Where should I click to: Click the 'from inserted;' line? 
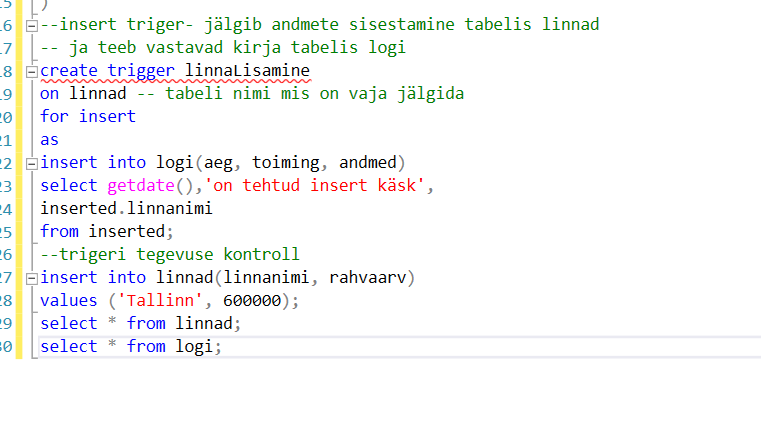click(98, 232)
